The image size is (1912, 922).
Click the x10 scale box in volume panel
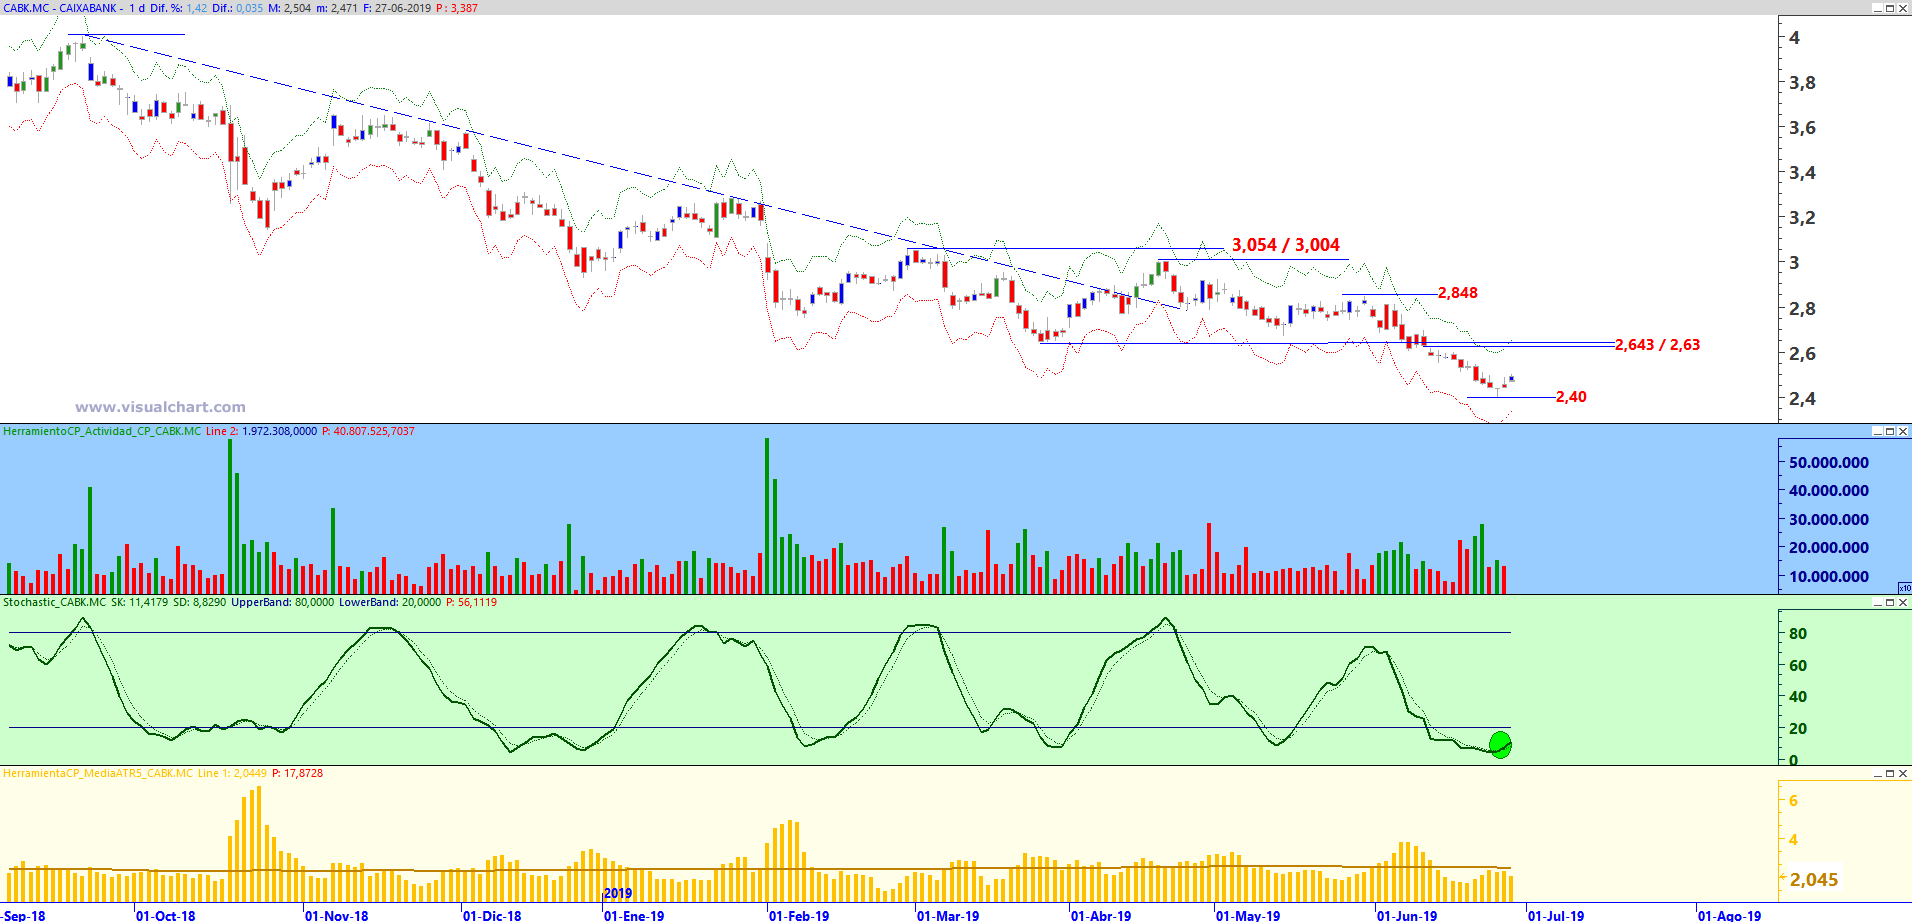1904,588
